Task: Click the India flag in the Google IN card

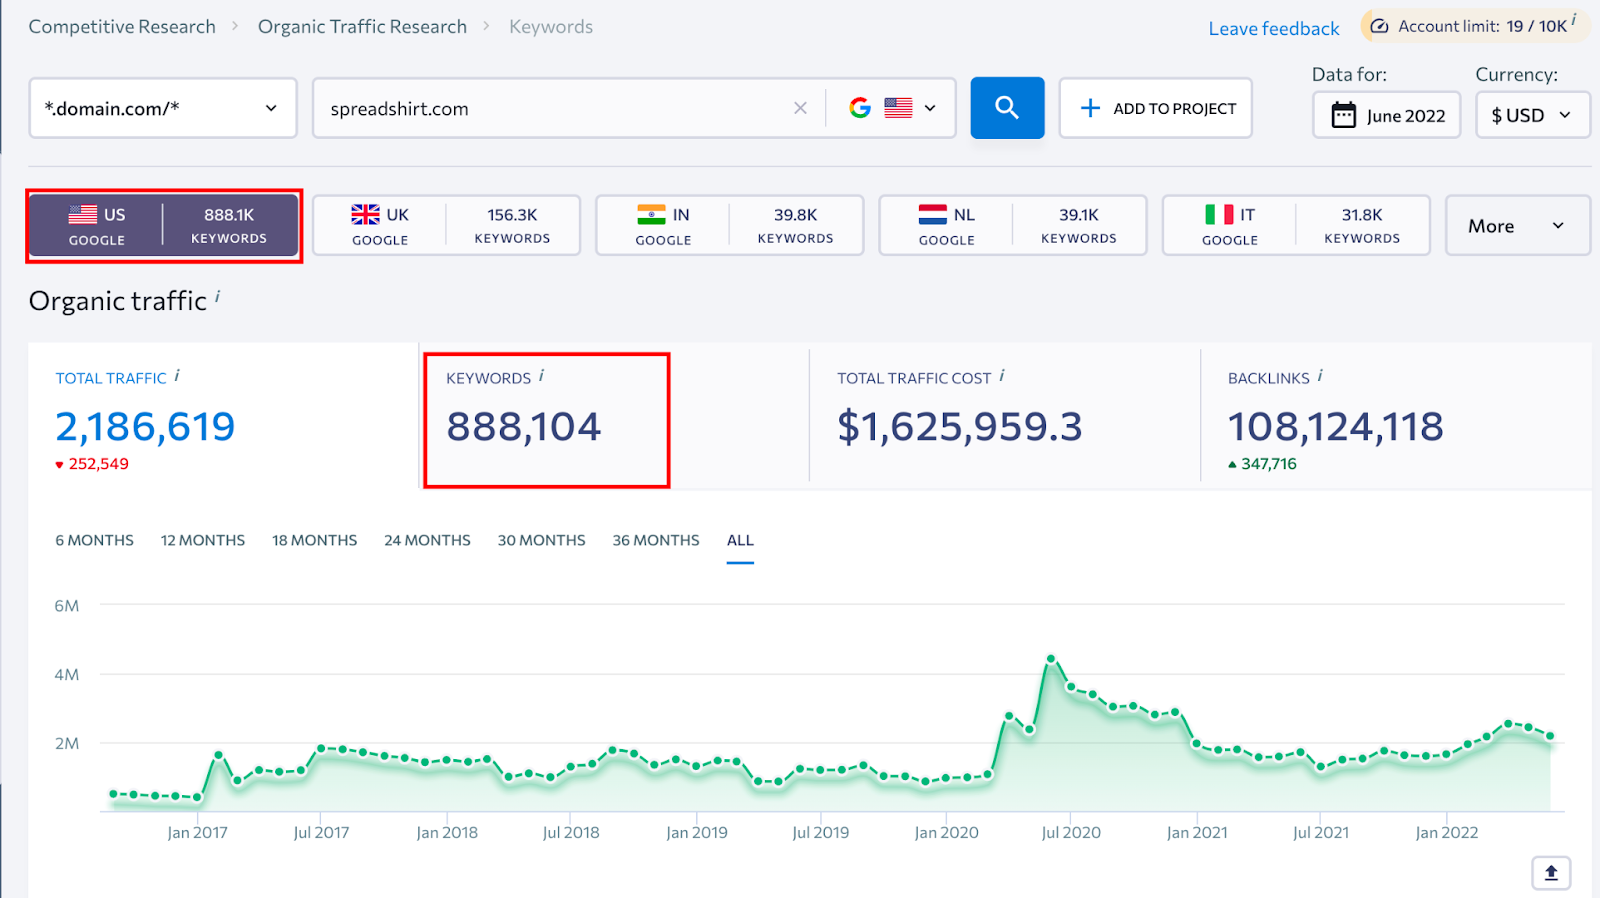Action: coord(651,214)
